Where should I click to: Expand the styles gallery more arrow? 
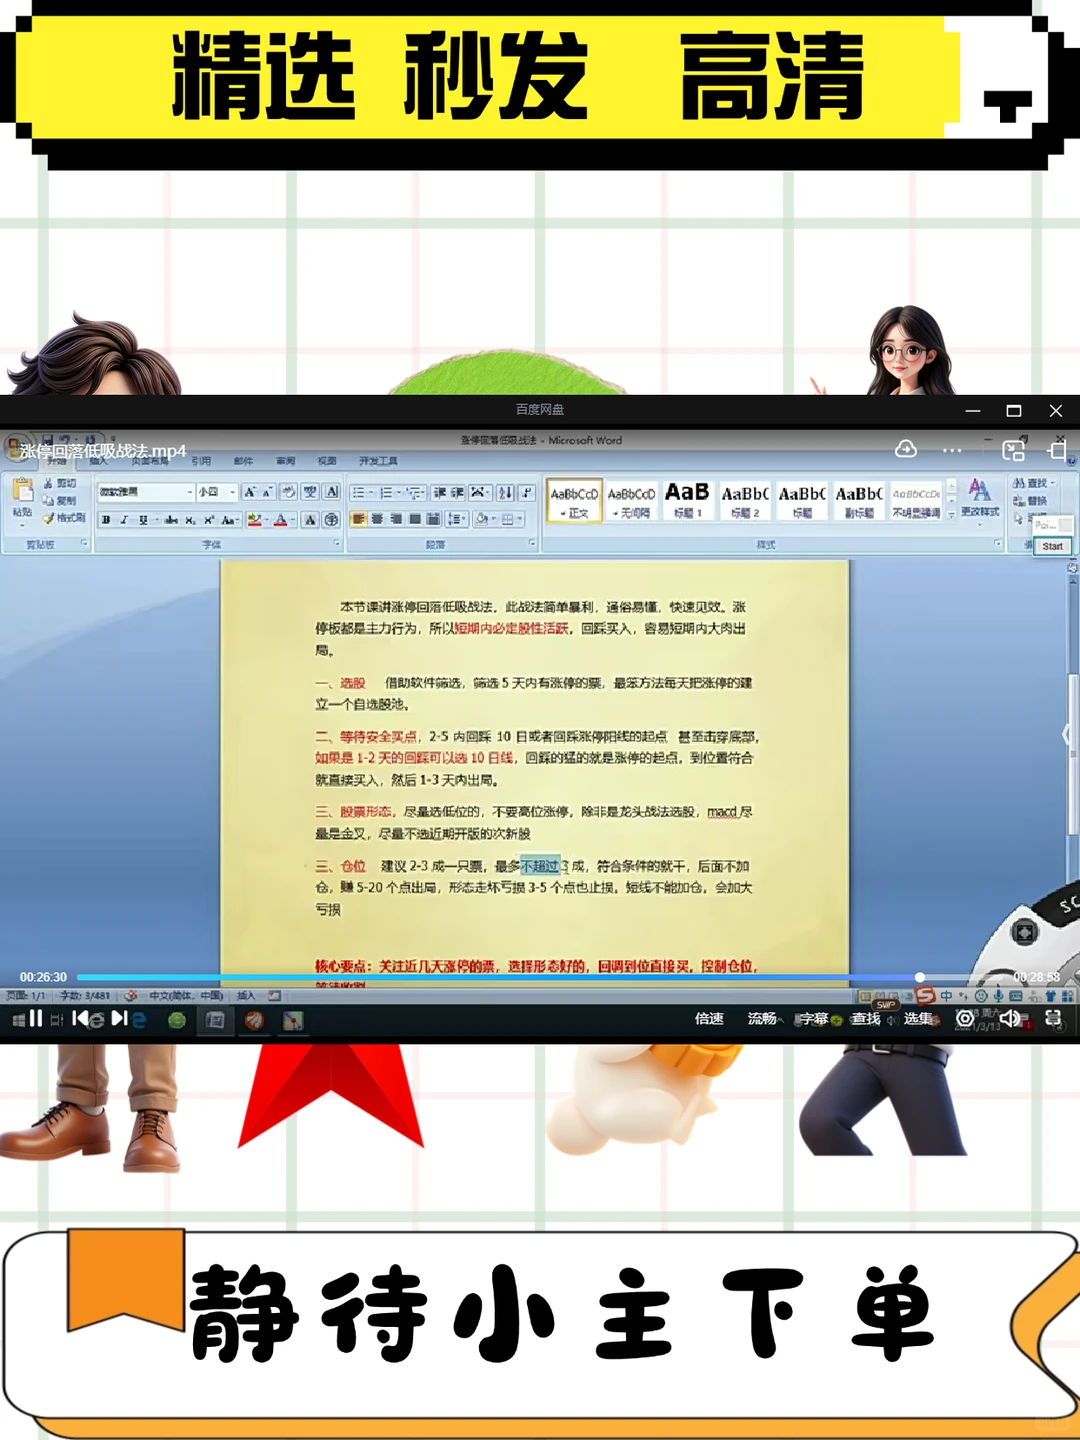click(951, 516)
